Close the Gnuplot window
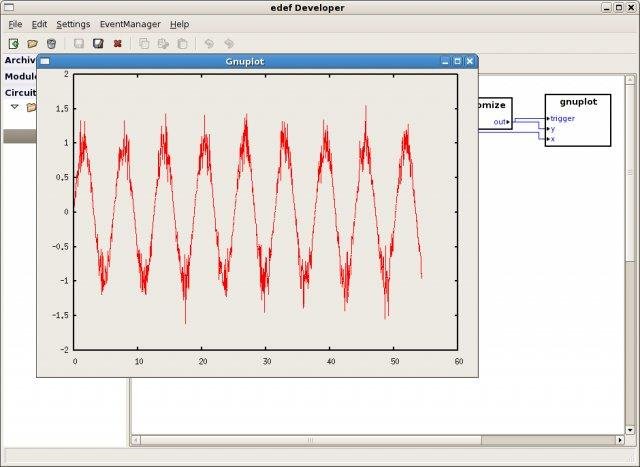This screenshot has width=640, height=467. click(470, 61)
